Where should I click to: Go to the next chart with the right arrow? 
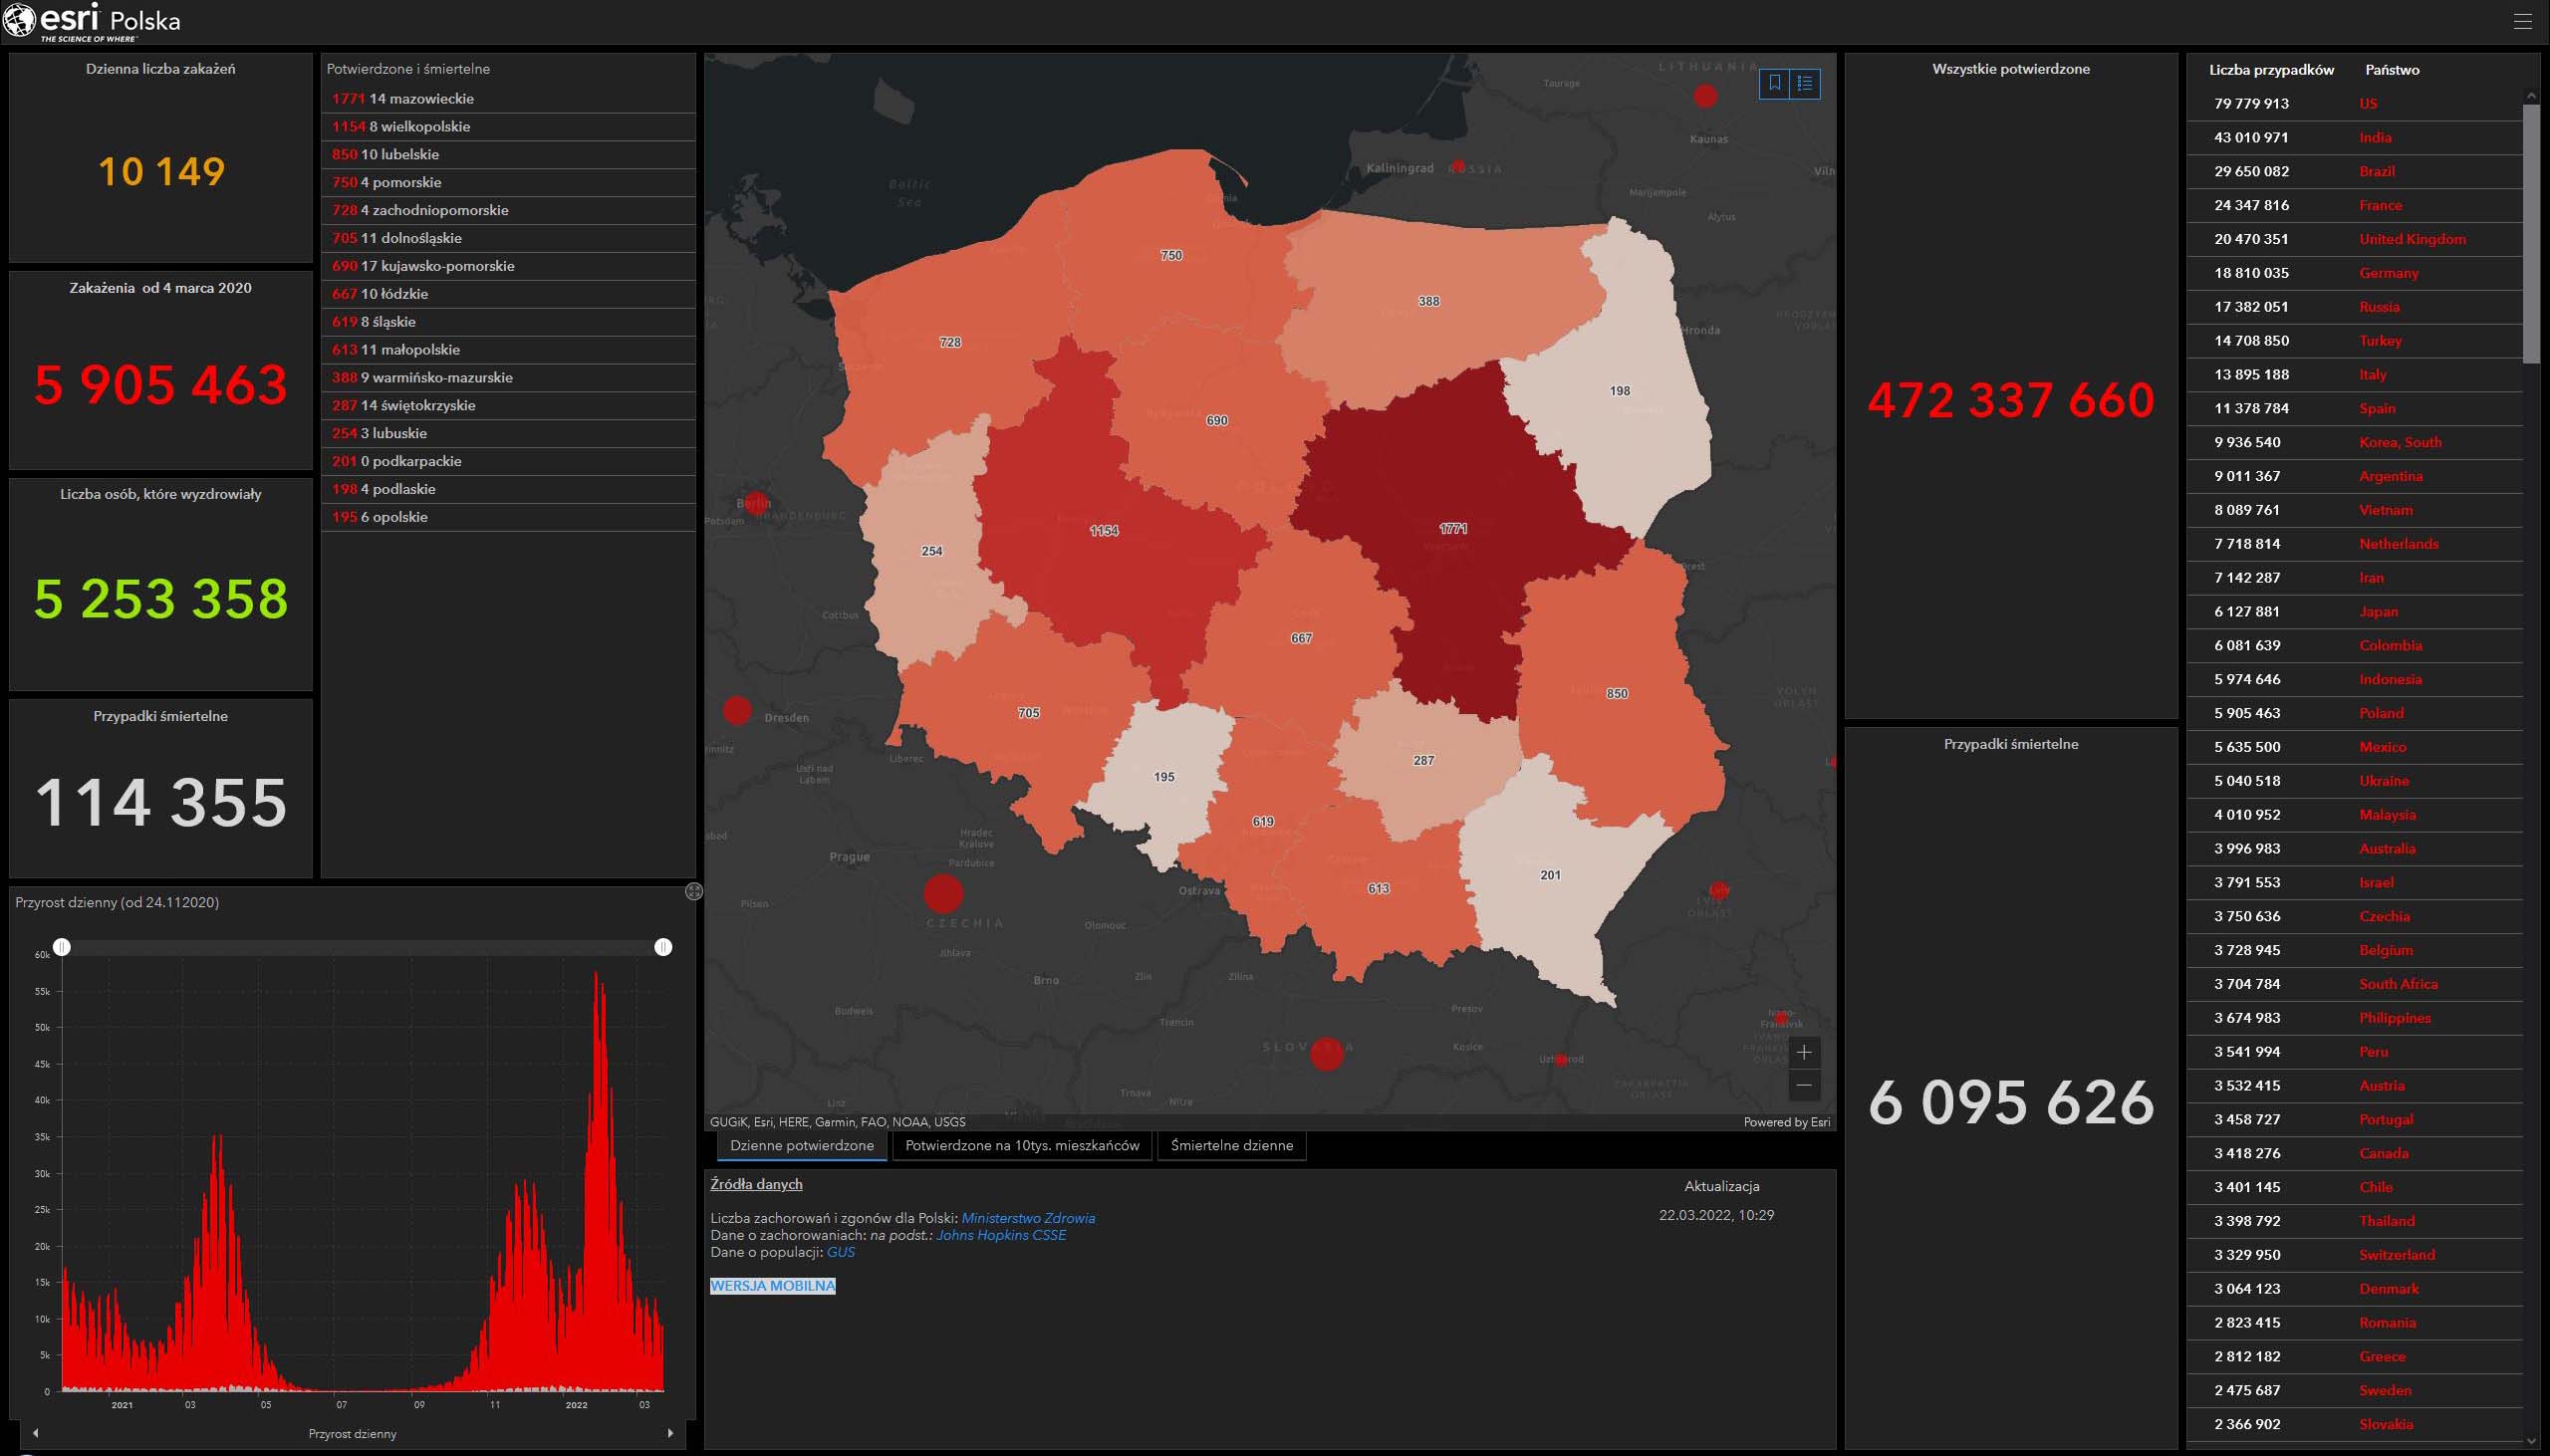pos(670,1433)
